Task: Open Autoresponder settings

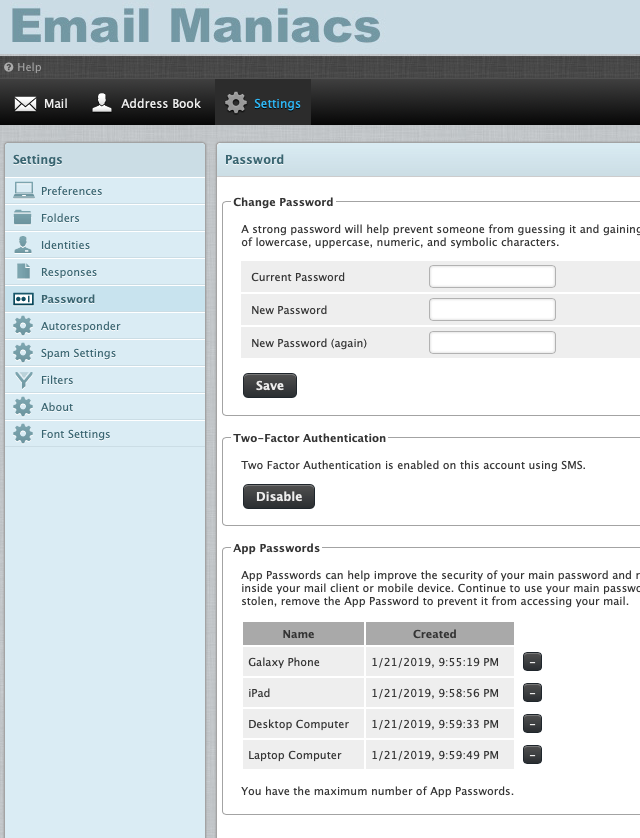Action: (105, 325)
